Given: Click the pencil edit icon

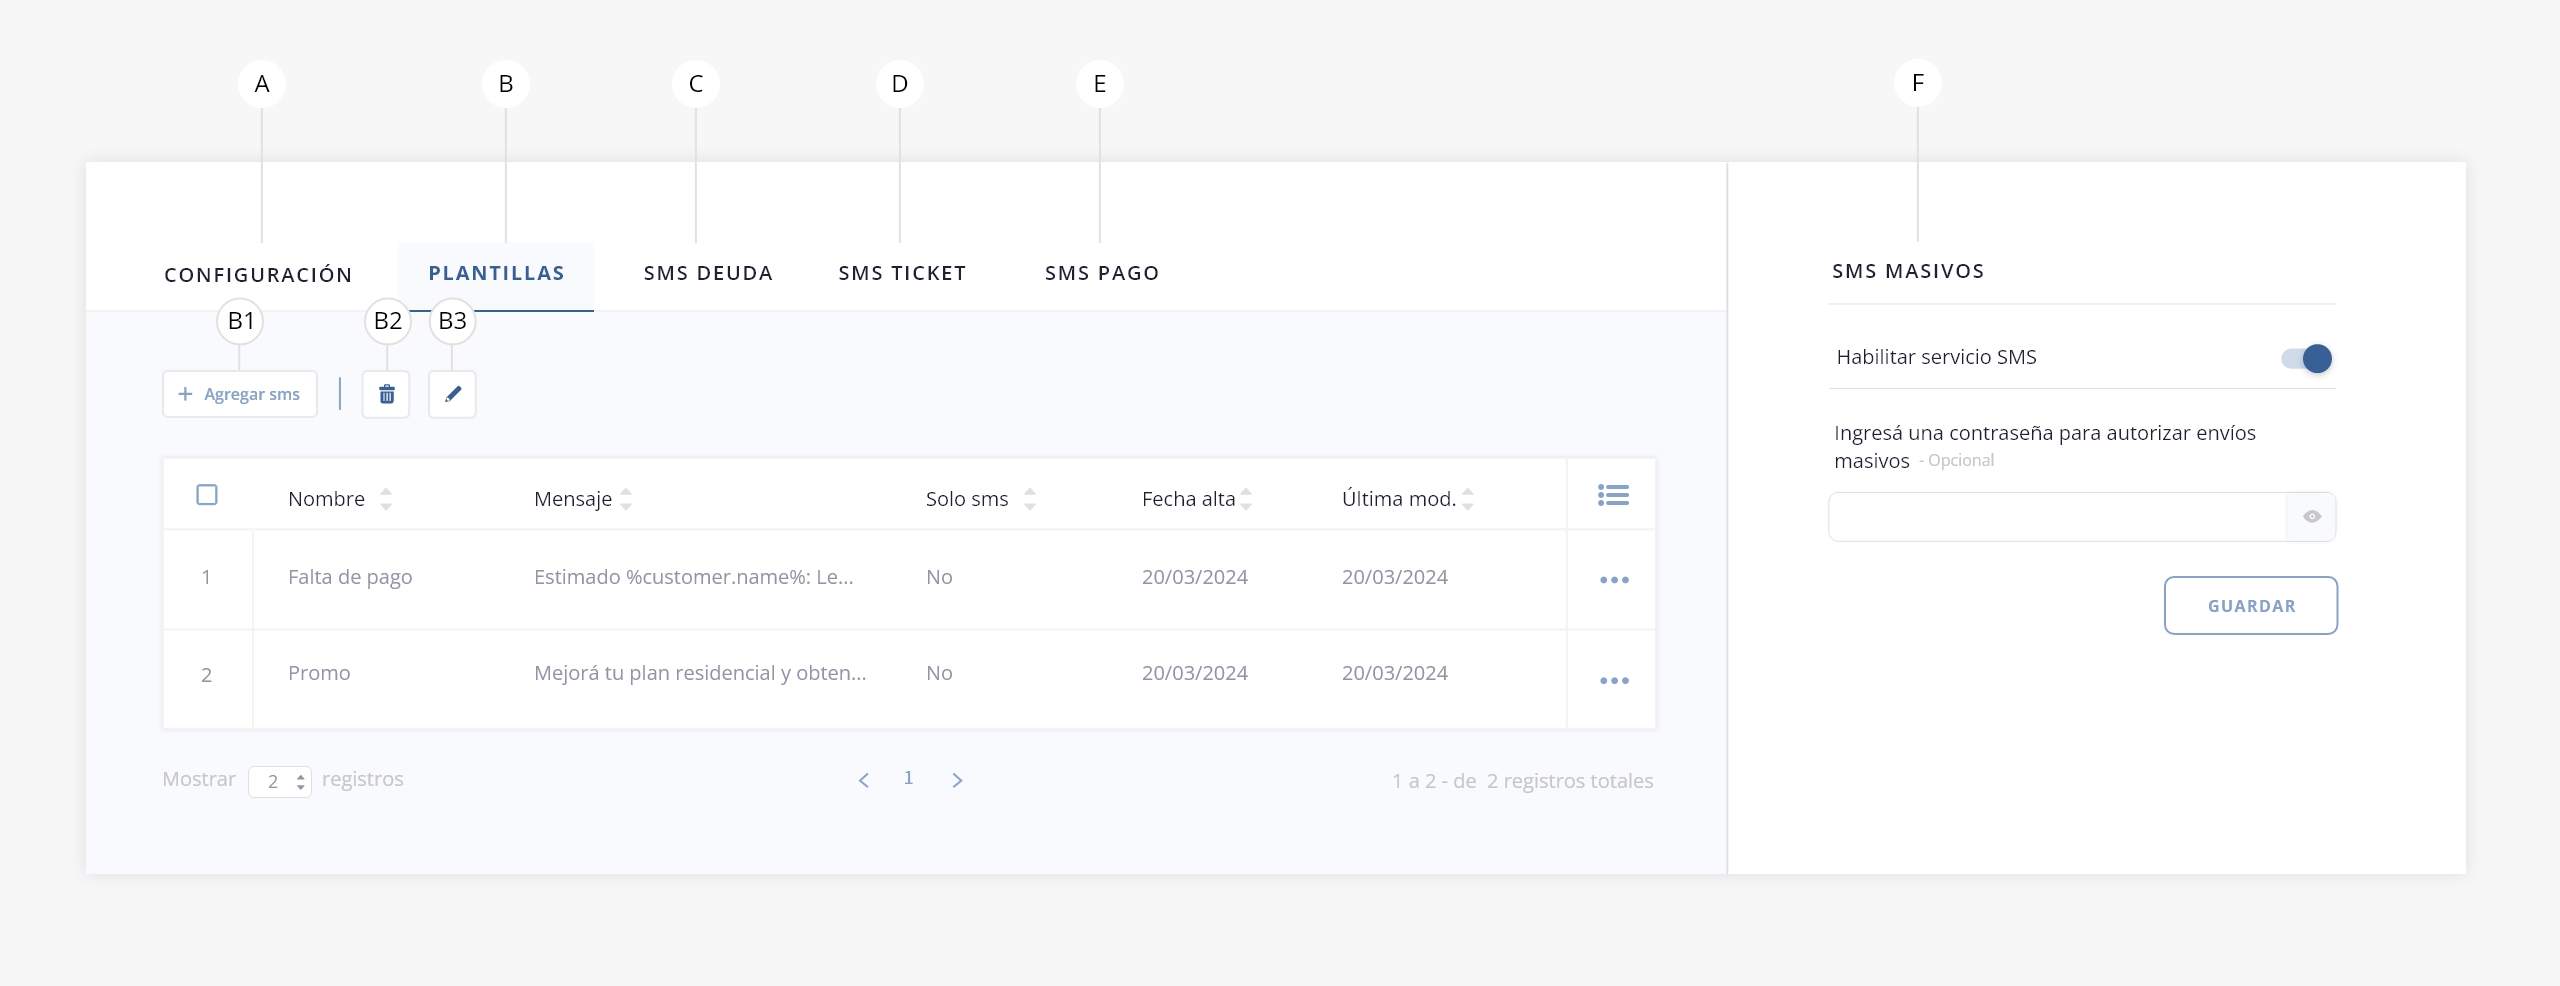Looking at the screenshot, I should point(452,395).
